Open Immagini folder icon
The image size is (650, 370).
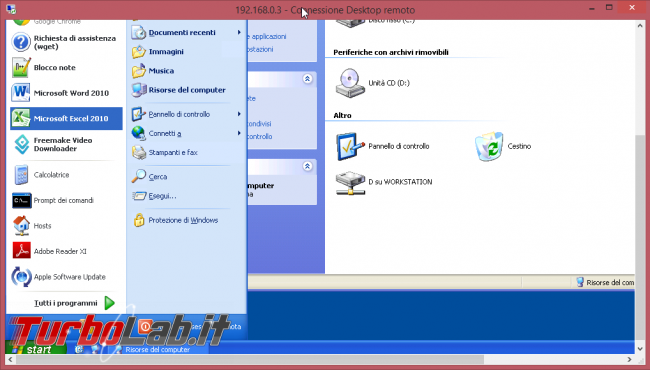[x=138, y=52]
